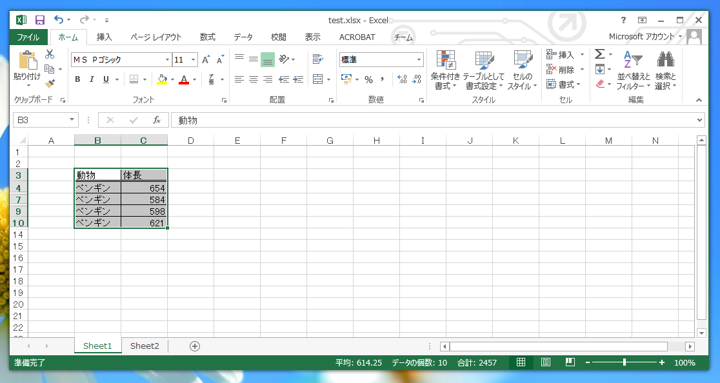Image resolution: width=720 pixels, height=383 pixels.
Task: Decrease font size with smaller A
Action: [x=220, y=59]
